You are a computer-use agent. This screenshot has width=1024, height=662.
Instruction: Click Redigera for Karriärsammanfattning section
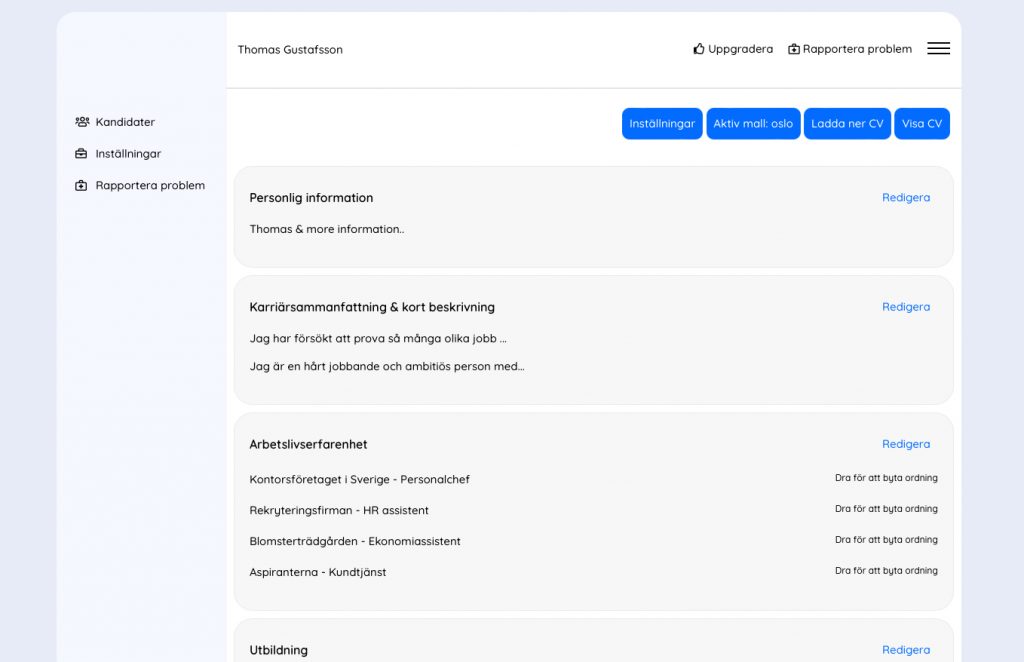tap(905, 307)
